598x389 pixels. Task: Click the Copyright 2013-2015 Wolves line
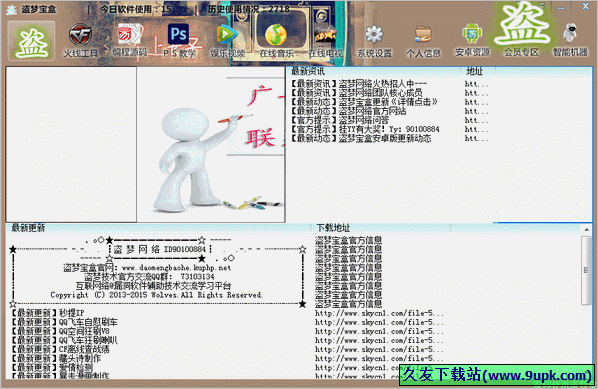[156, 295]
